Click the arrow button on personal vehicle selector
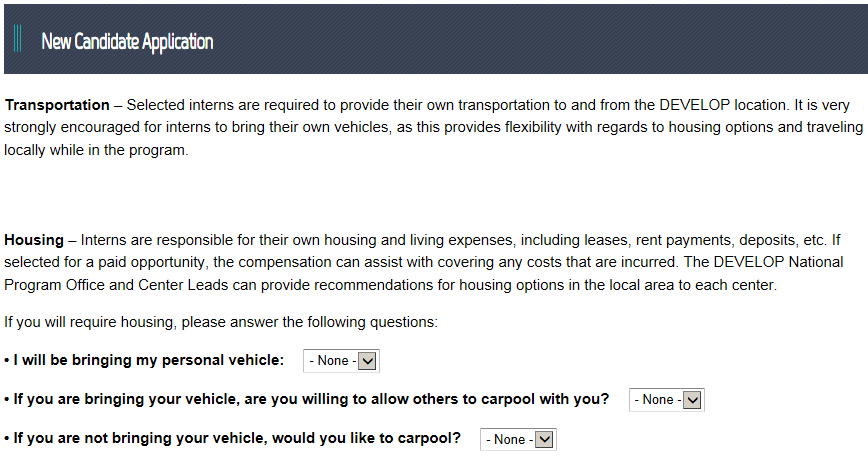Viewport: 868px width, 457px height. click(x=367, y=361)
